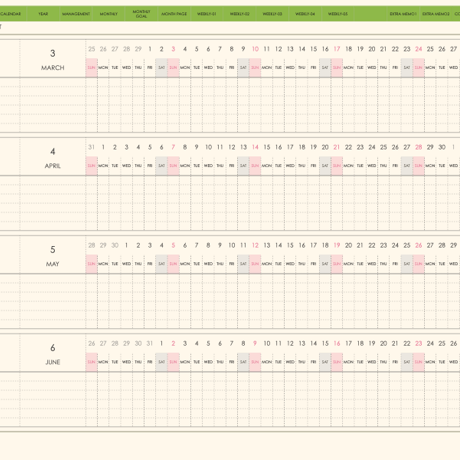Go to the WEEKLY-04 tab

[x=305, y=14]
